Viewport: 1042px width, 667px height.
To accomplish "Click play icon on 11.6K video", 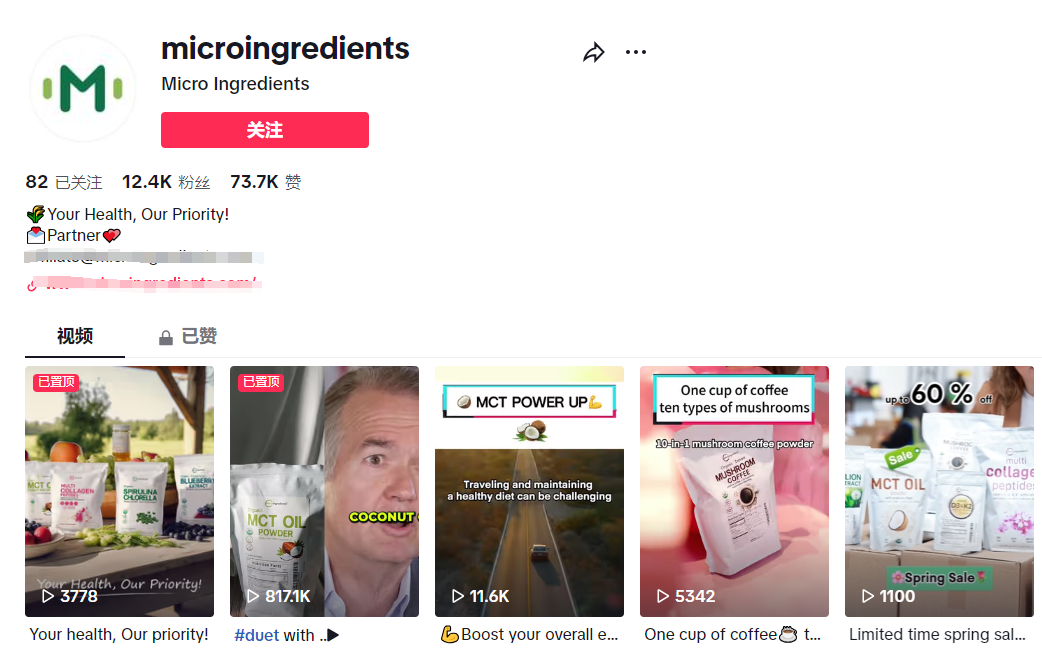I will tap(458, 596).
